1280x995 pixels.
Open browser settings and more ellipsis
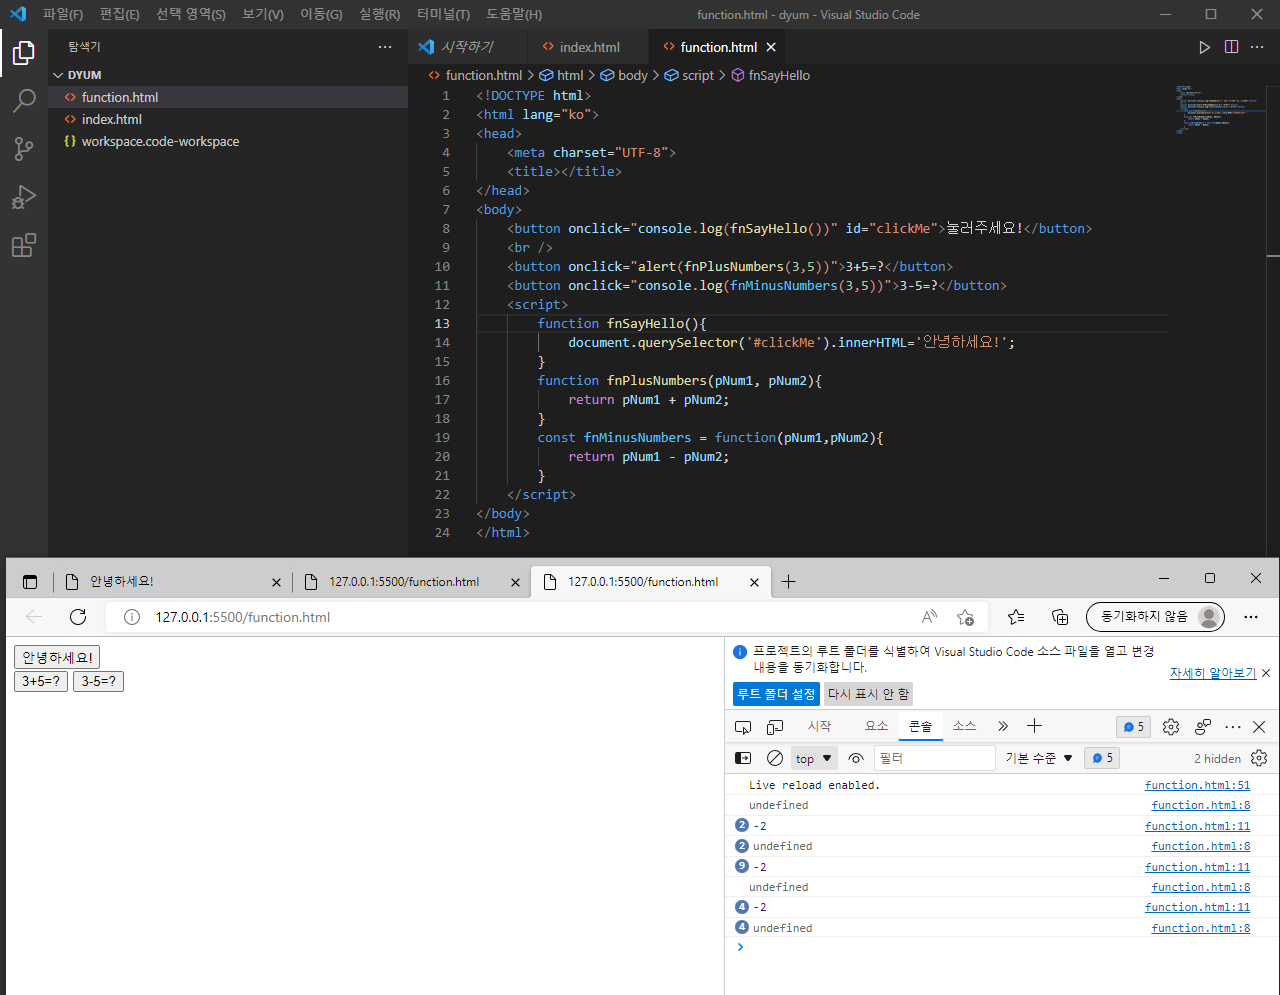1251,617
